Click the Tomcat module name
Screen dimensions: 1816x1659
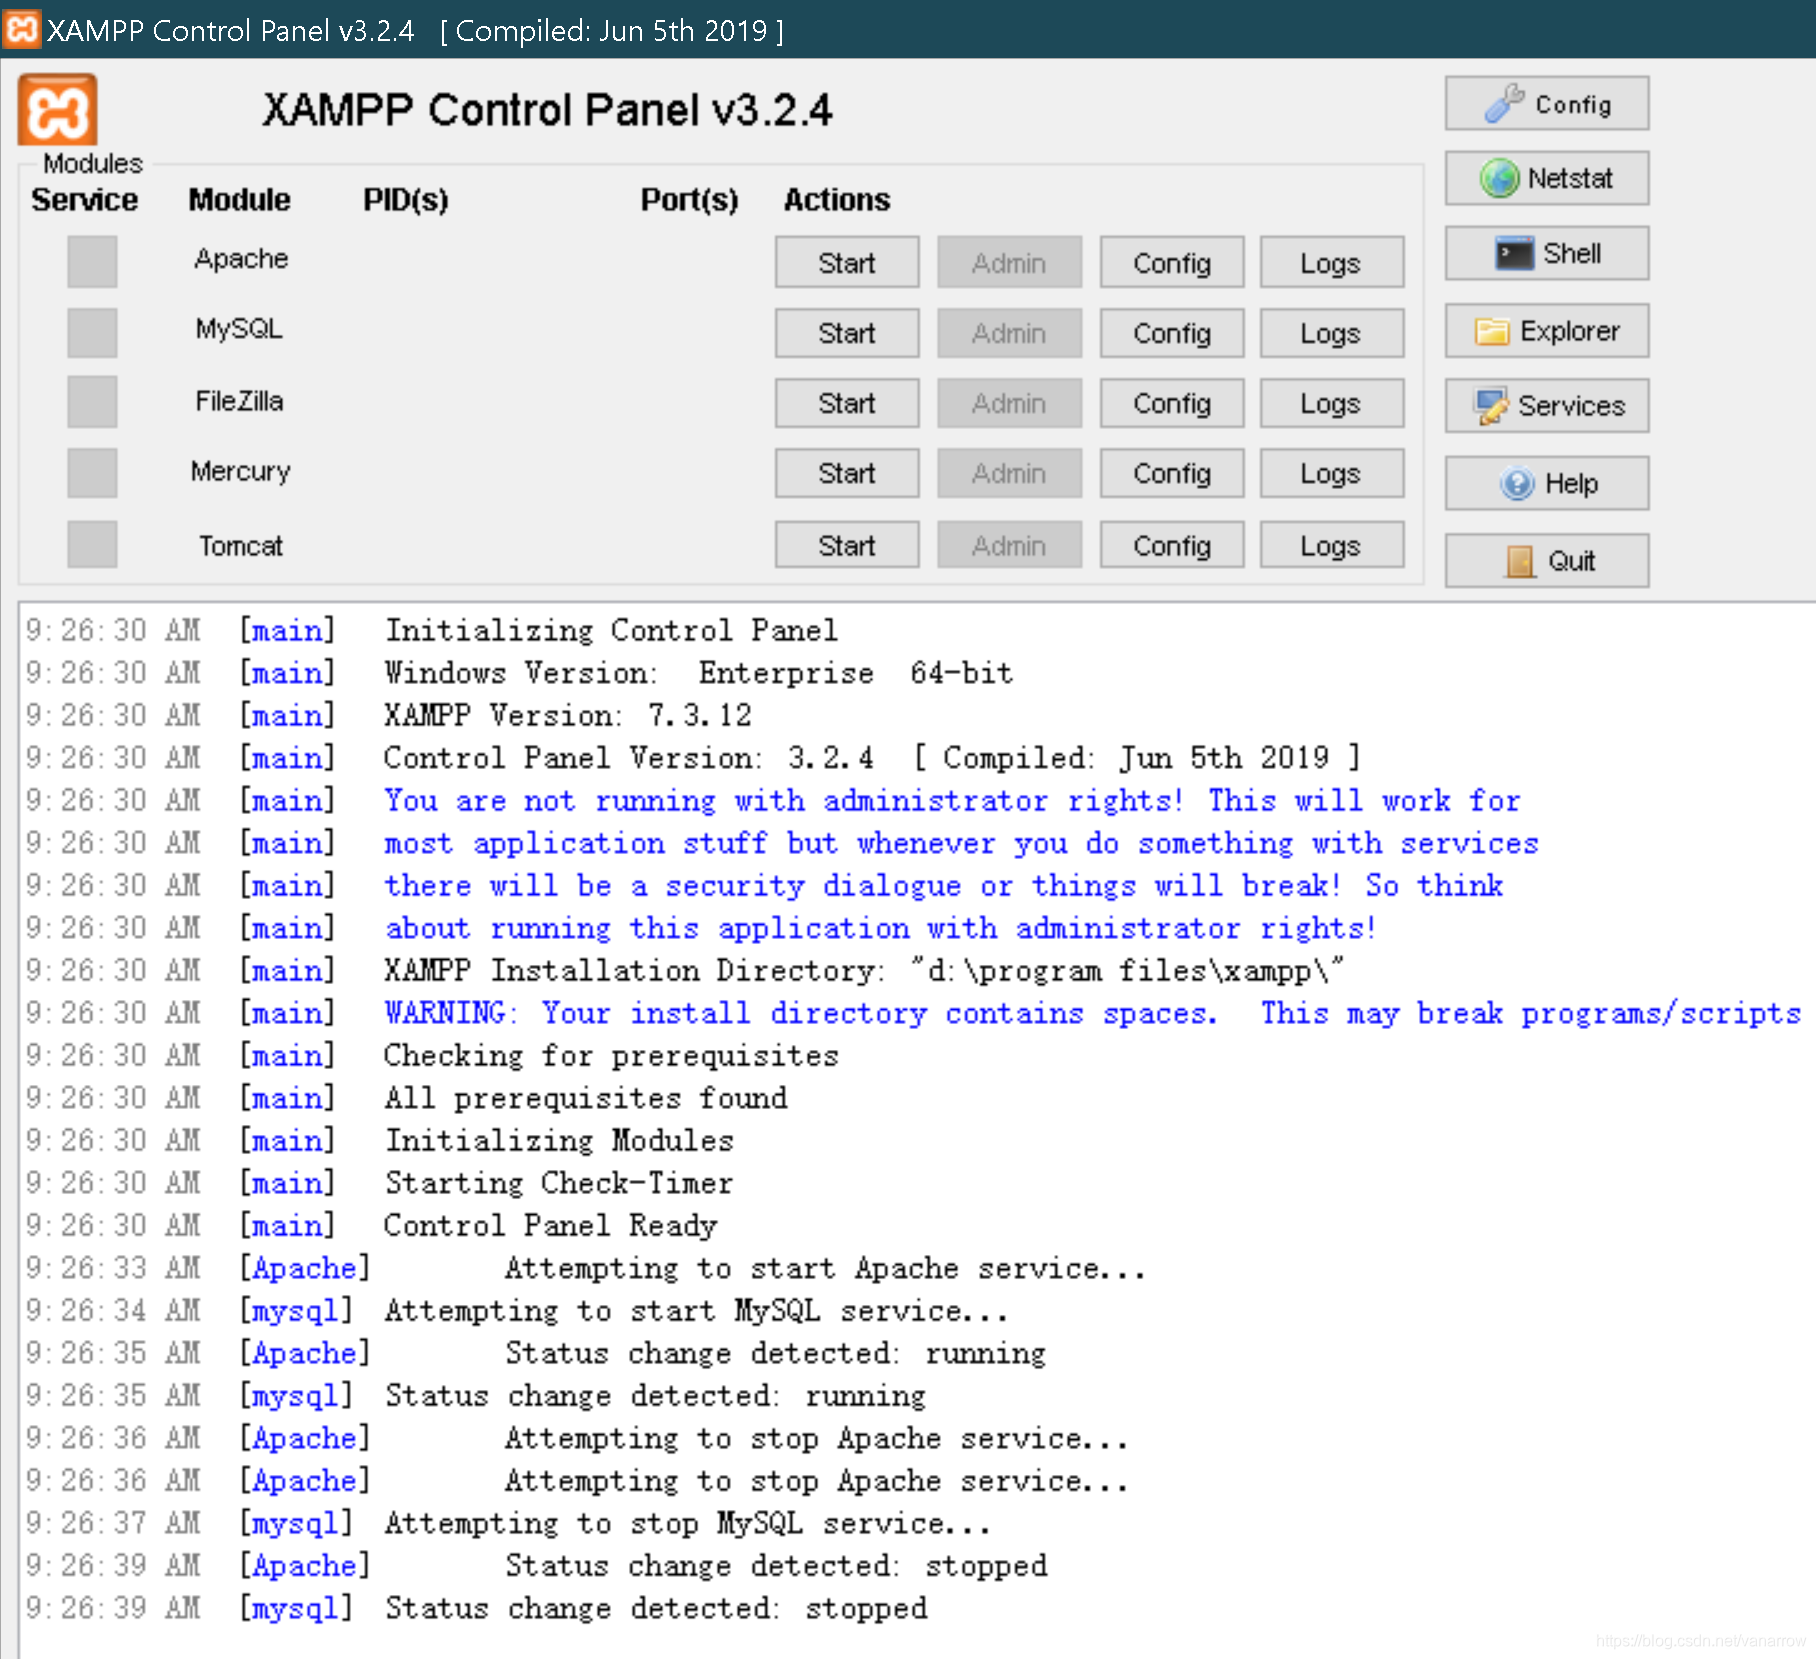click(241, 546)
